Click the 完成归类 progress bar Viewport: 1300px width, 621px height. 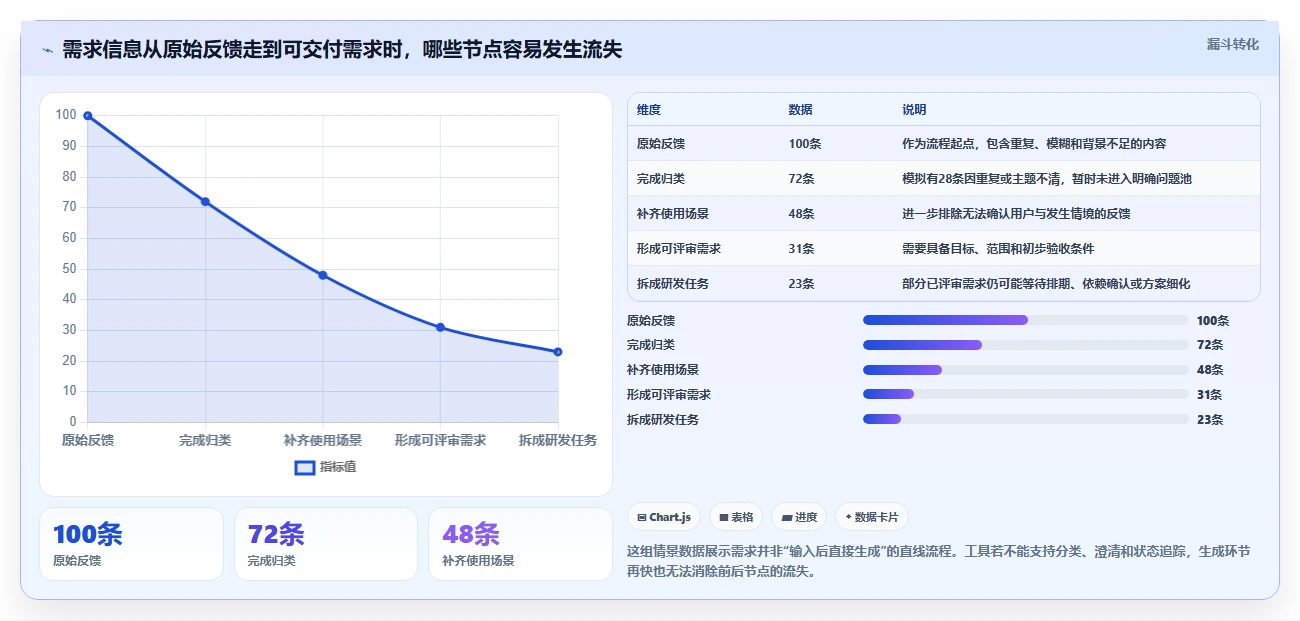click(1025, 345)
